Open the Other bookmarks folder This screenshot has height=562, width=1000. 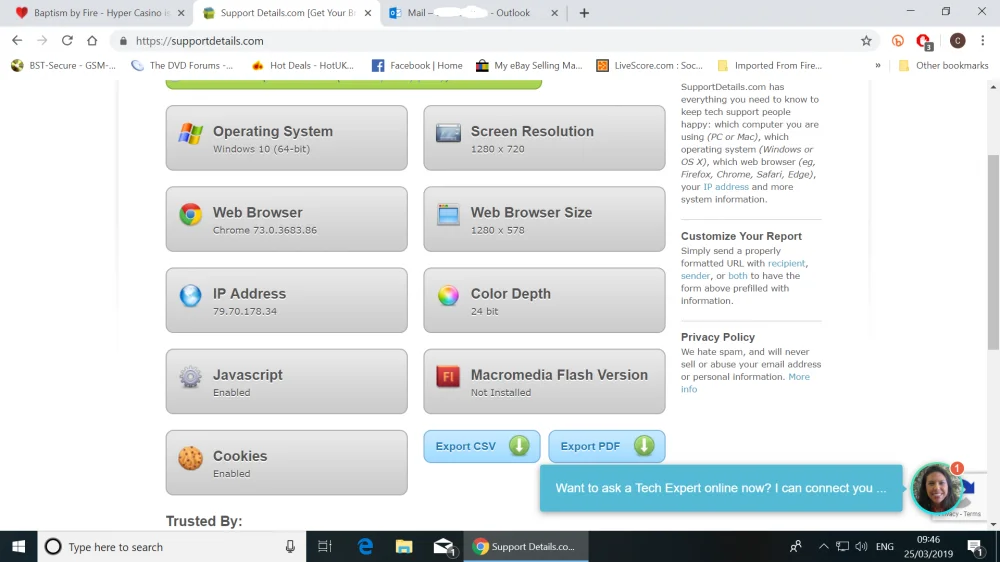point(943,65)
